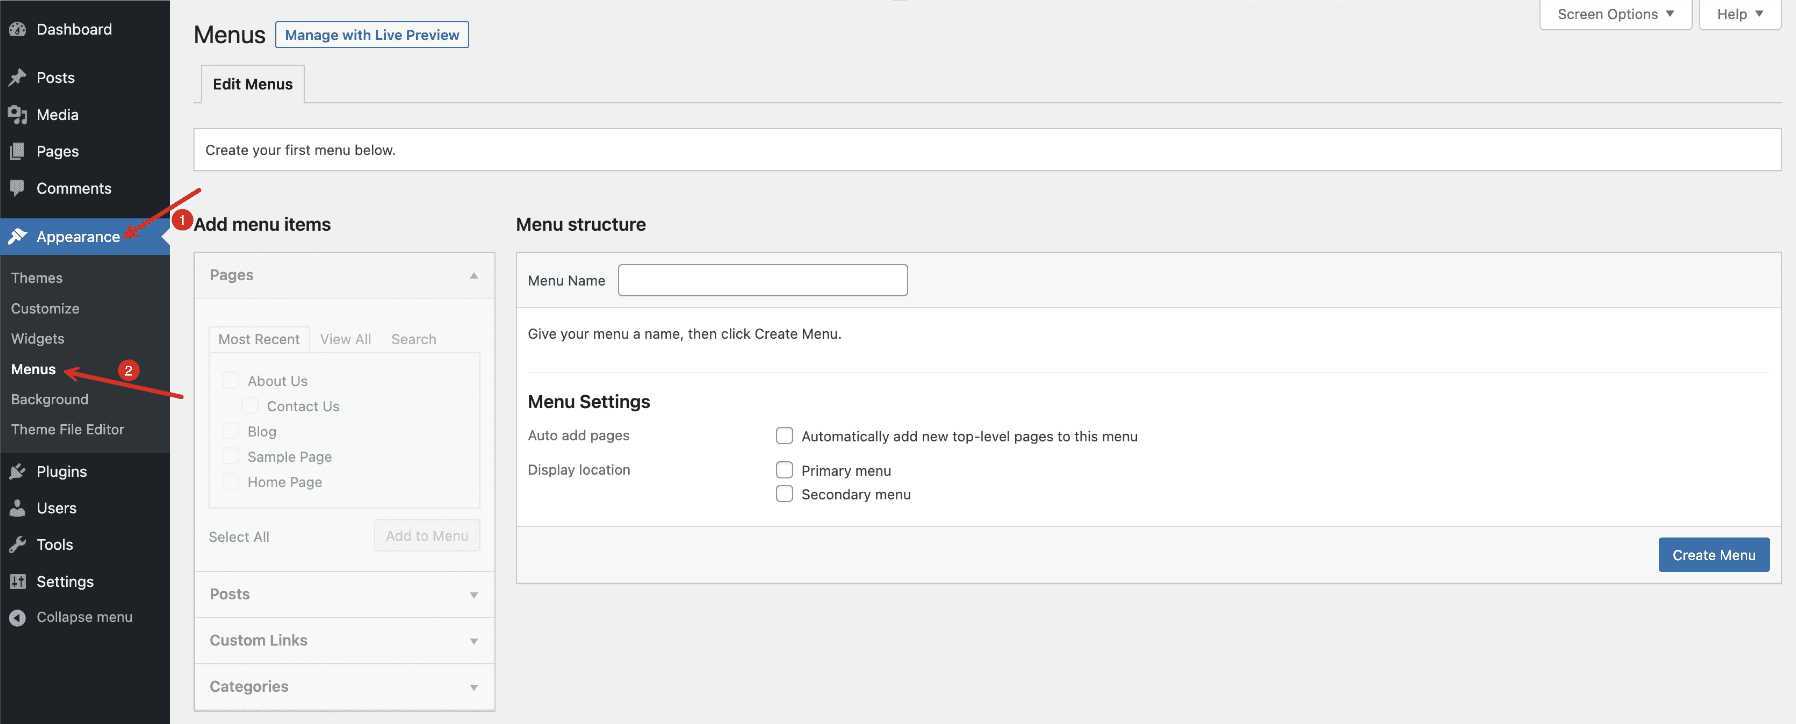The width and height of the screenshot is (1796, 724).
Task: Click the Comments speech bubble icon
Action: pyautogui.click(x=17, y=188)
